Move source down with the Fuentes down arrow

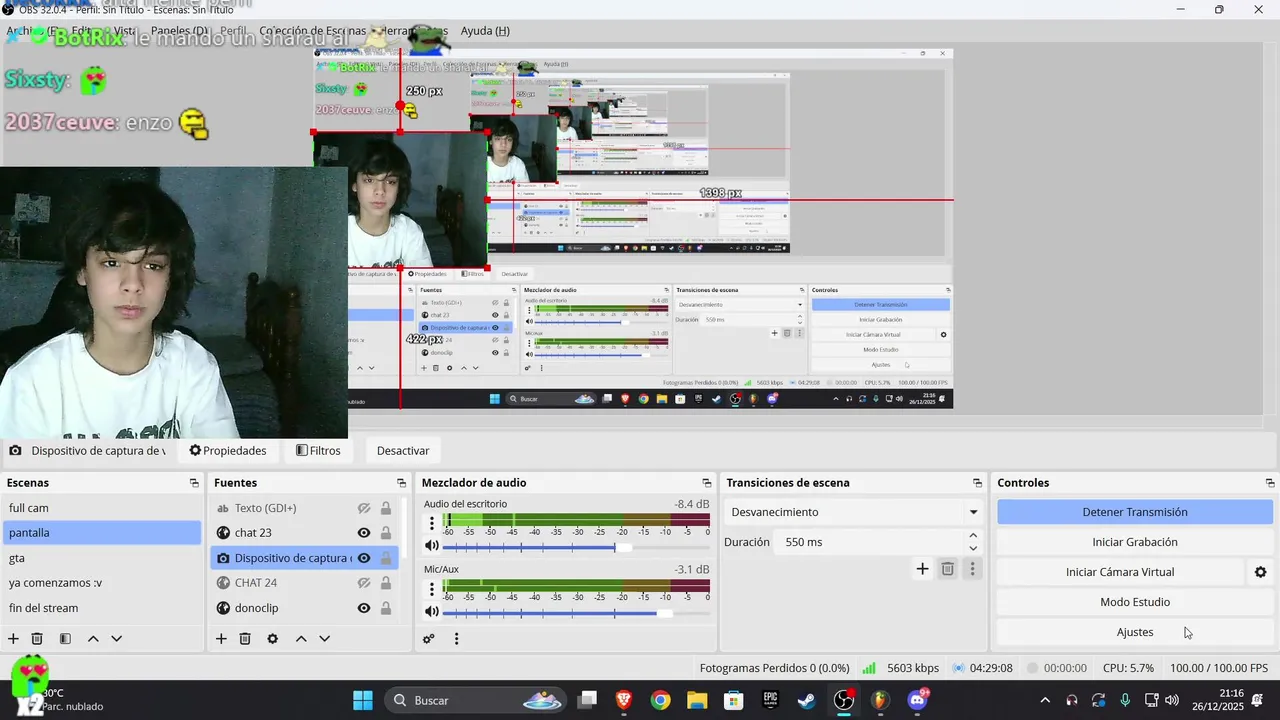[324, 639]
